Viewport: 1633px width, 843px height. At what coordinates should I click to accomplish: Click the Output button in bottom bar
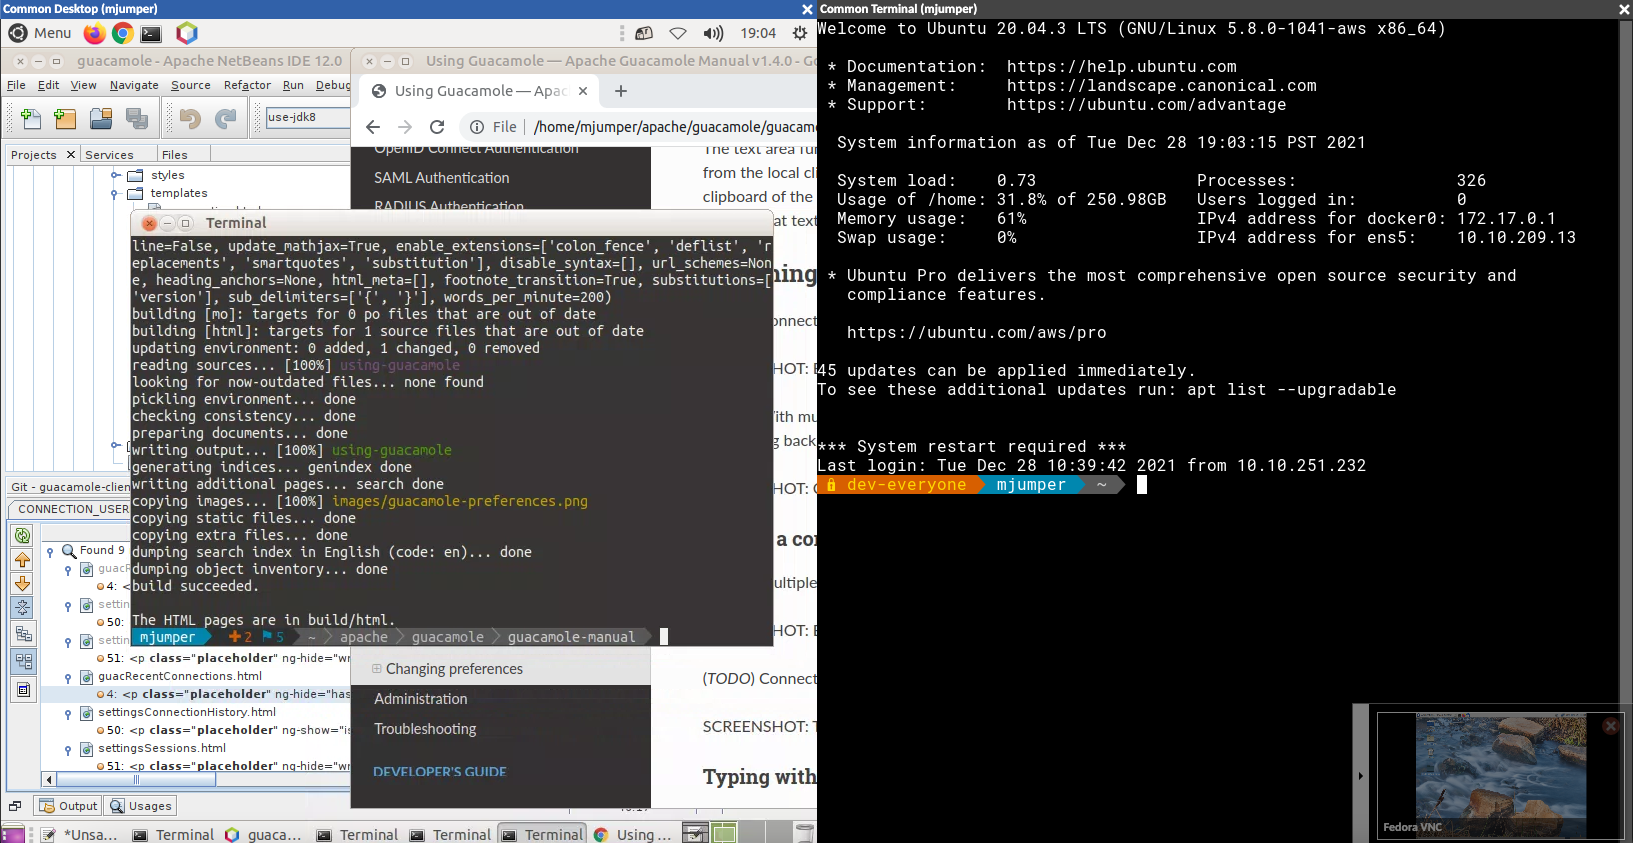(69, 806)
